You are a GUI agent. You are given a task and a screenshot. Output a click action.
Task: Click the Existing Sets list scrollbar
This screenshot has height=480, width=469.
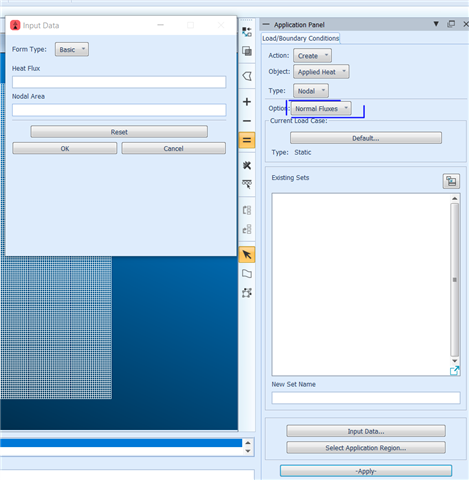pyautogui.click(x=455, y=279)
